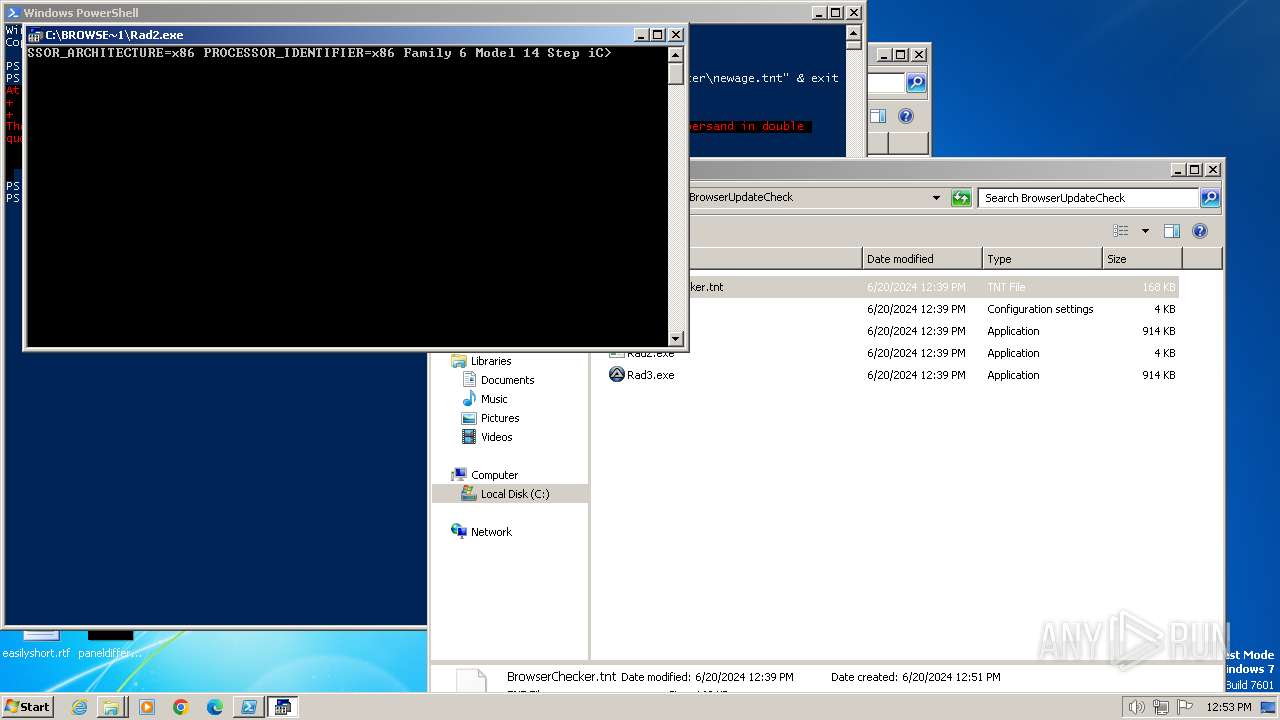Click the BrowserChecker.tnt details pane thumbnail

471,681
